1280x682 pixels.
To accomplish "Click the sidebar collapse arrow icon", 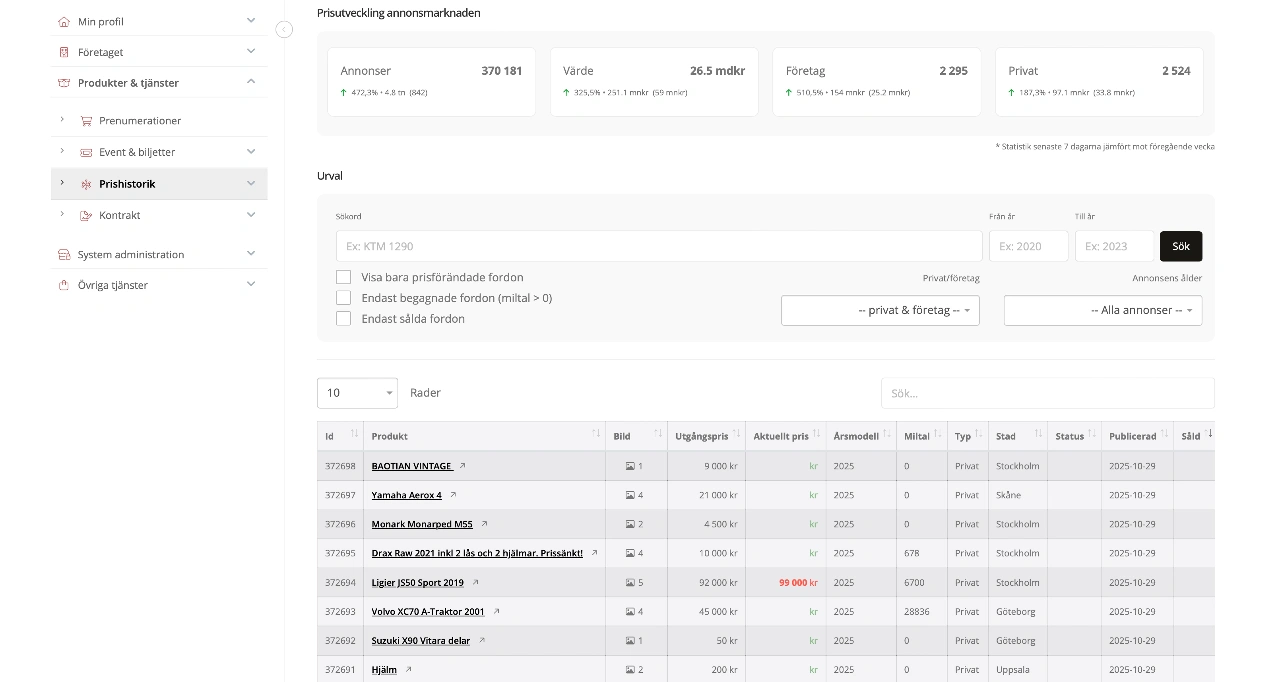I will point(284,30).
